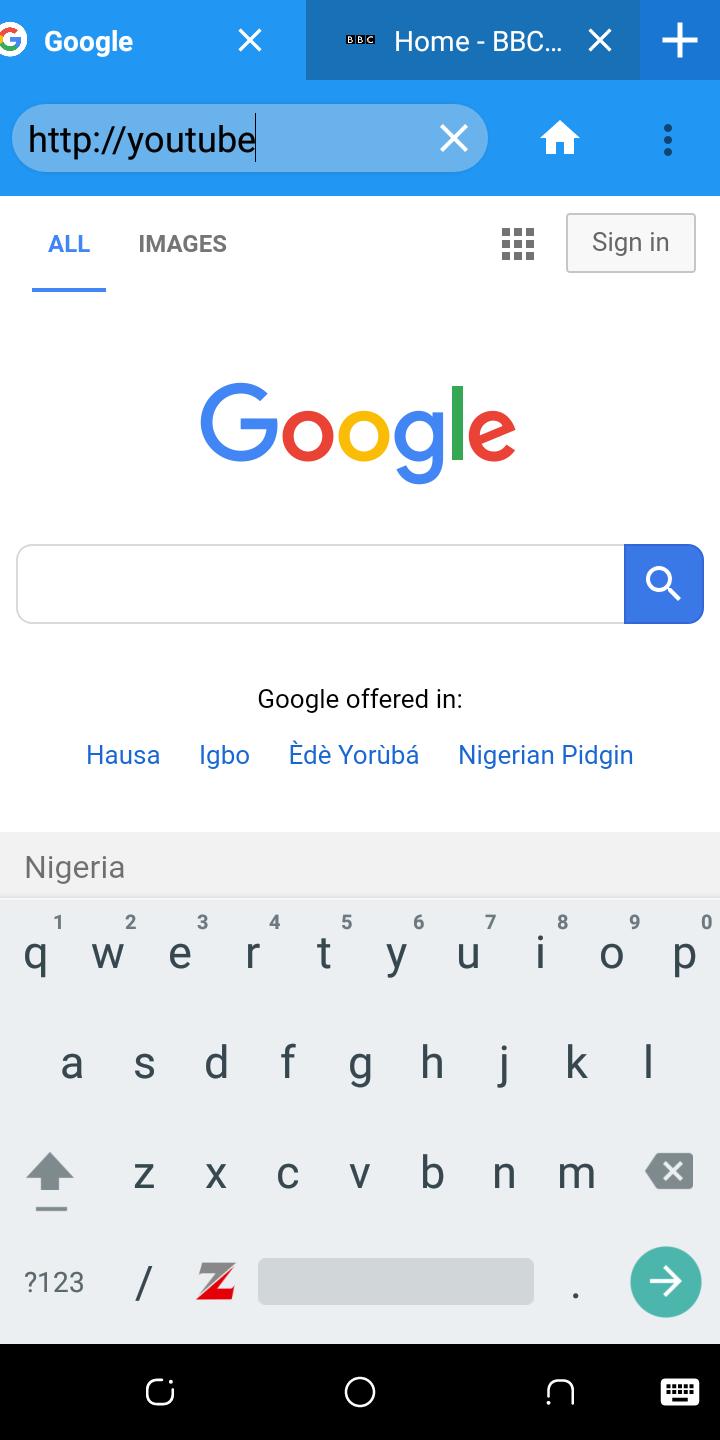Go to the browser home page icon
This screenshot has height=1440, width=720.
pyautogui.click(x=560, y=138)
